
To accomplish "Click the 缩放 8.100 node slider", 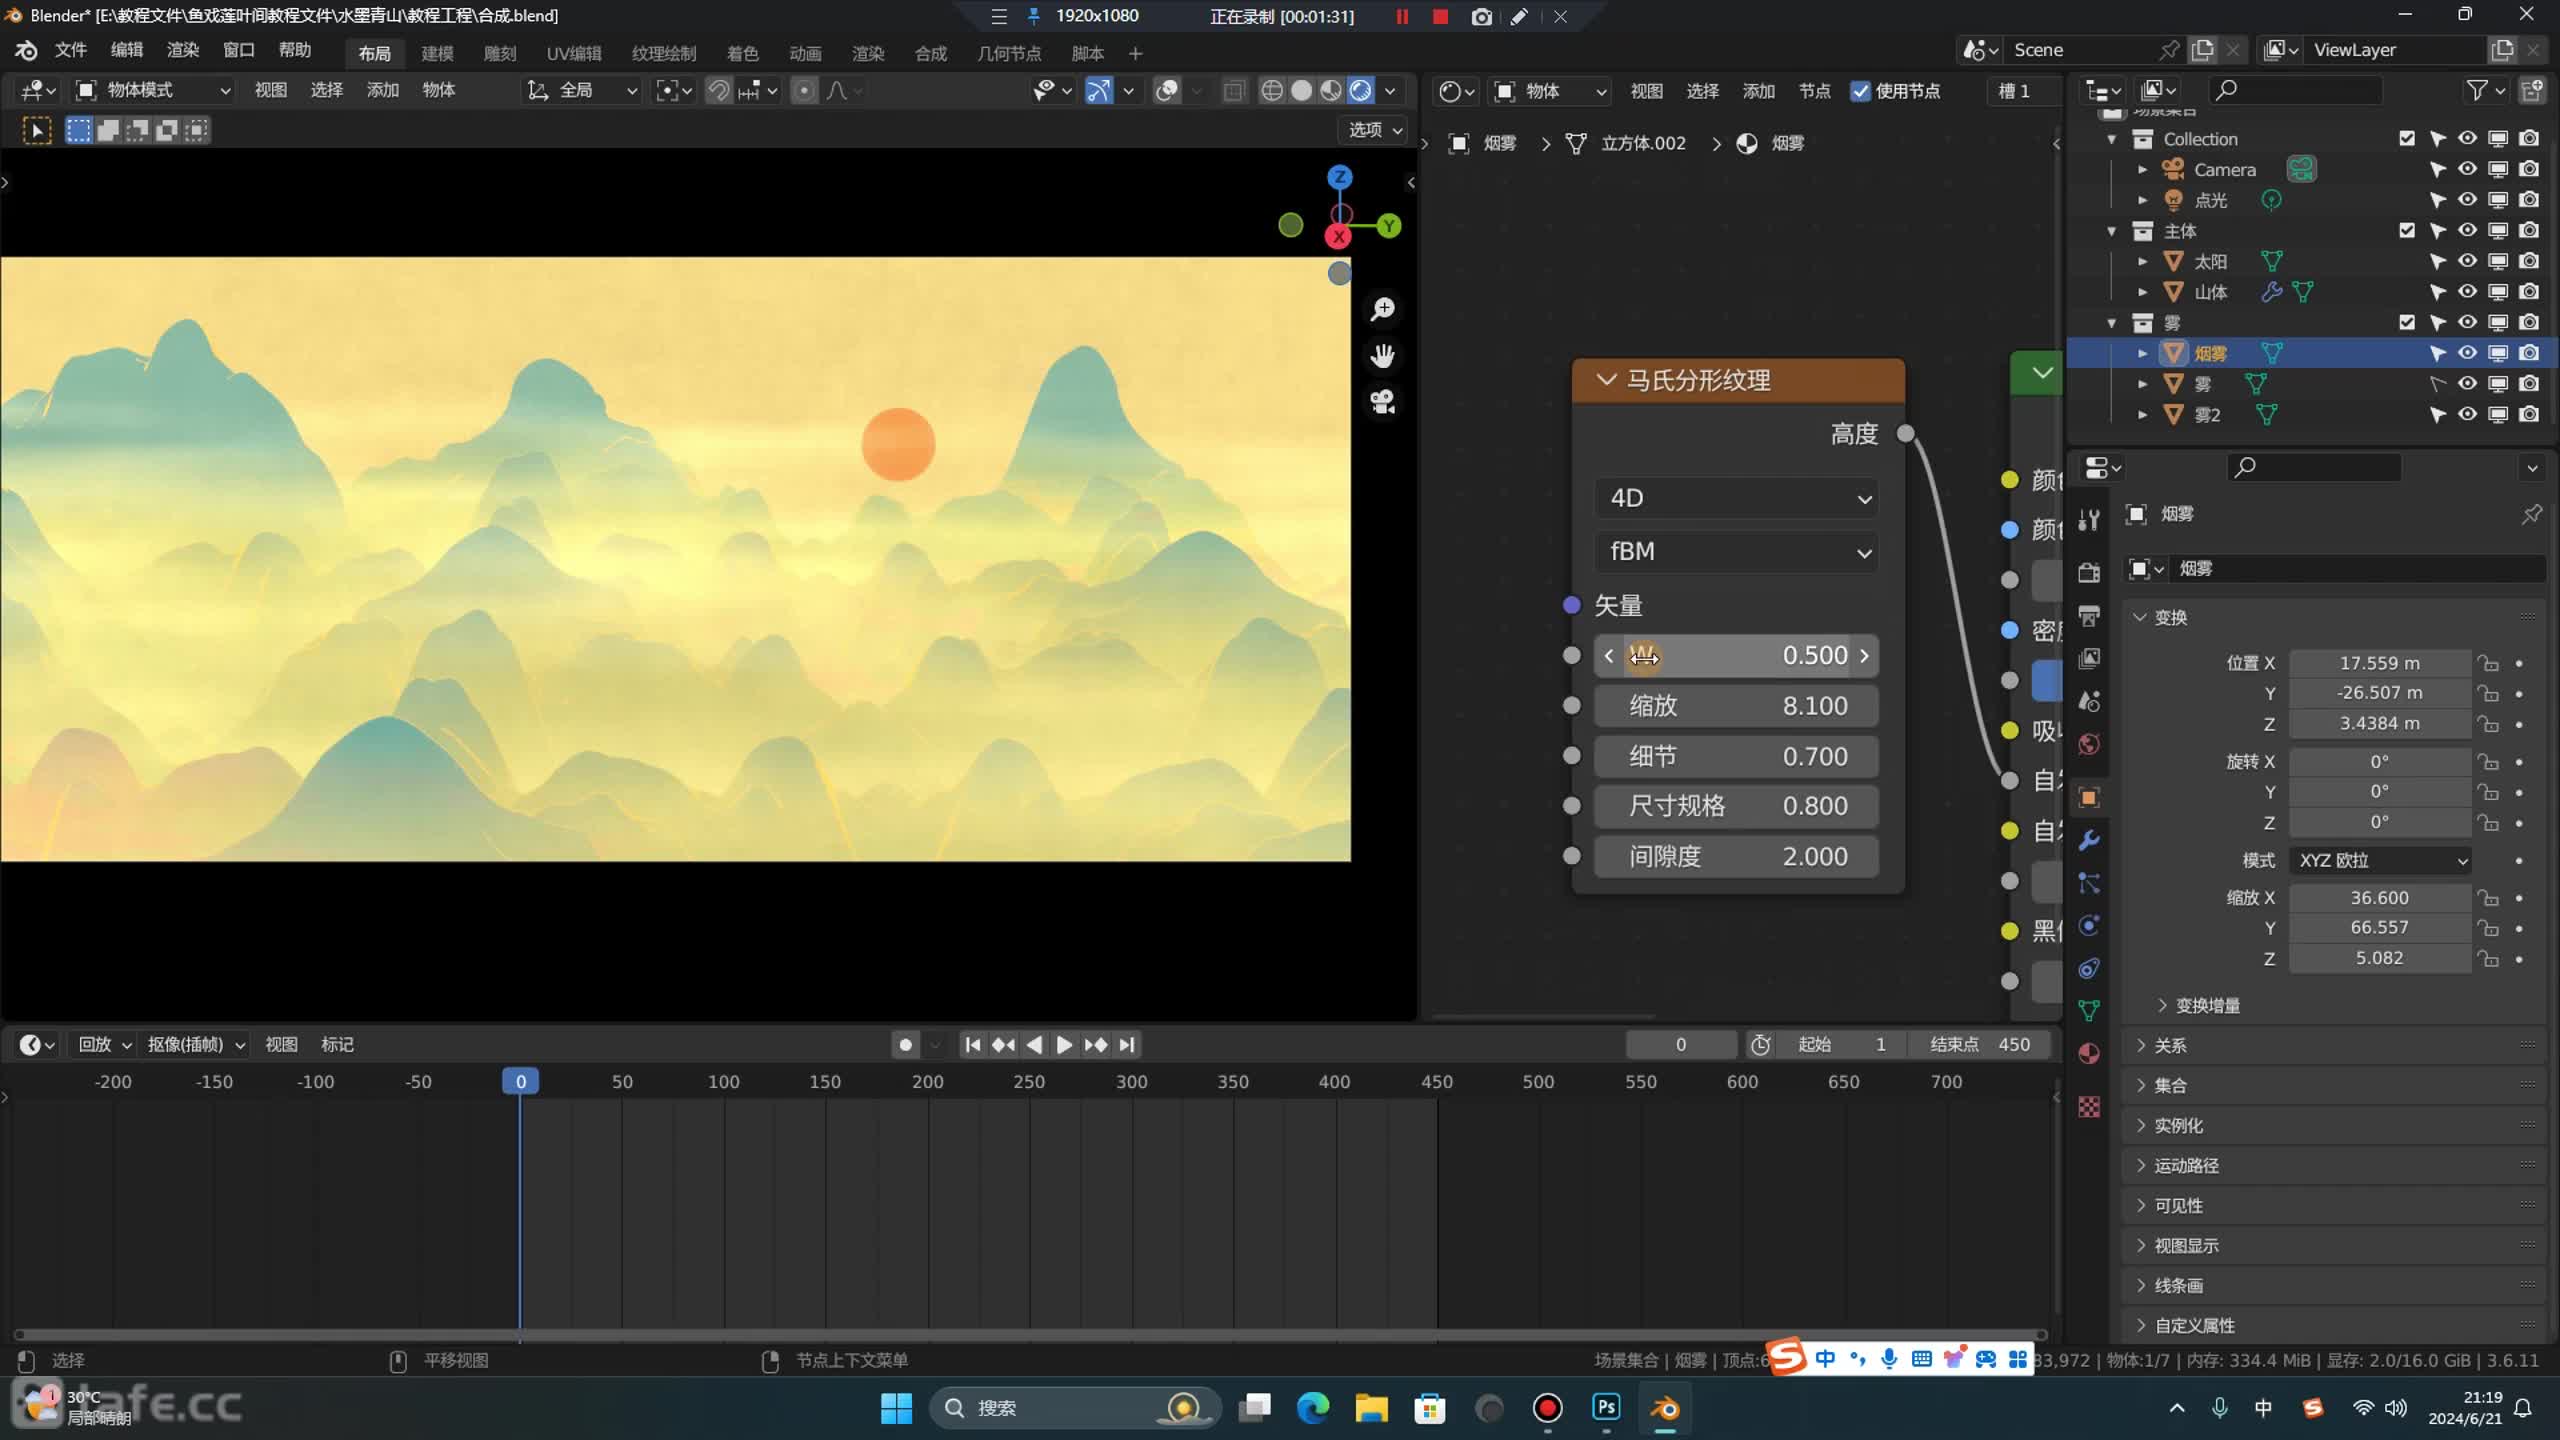I will 1737,706.
